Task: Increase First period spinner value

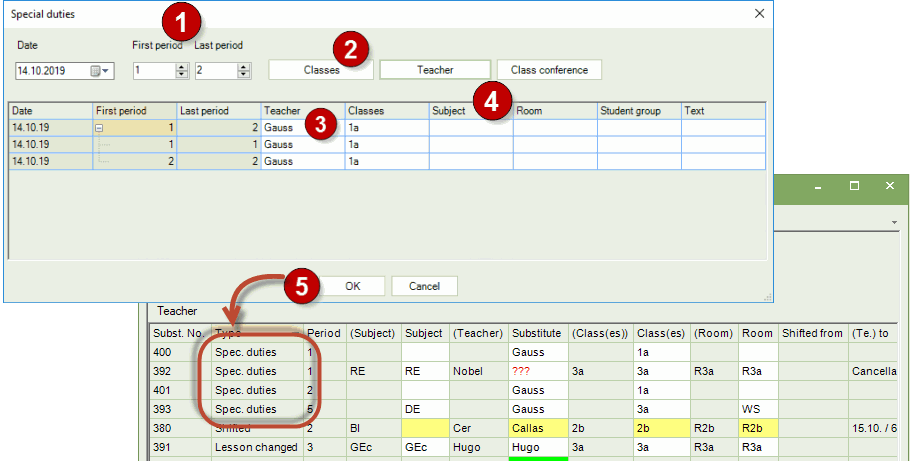Action: (181, 66)
